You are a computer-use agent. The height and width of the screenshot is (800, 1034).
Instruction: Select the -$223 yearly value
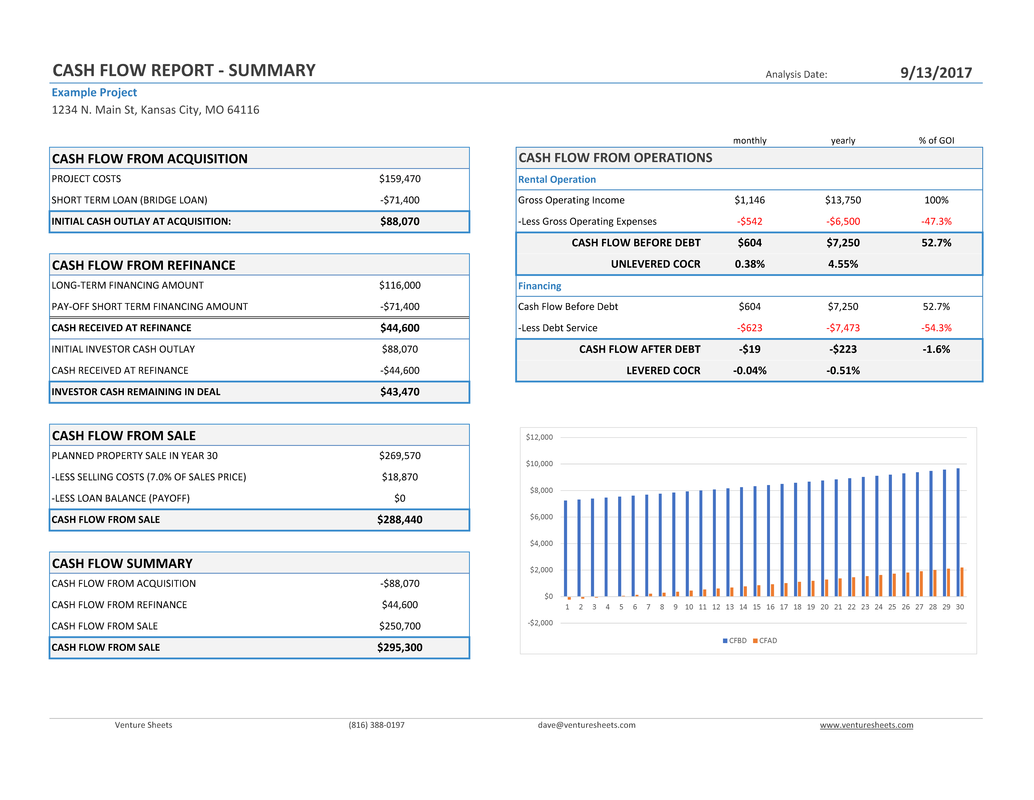pos(843,350)
